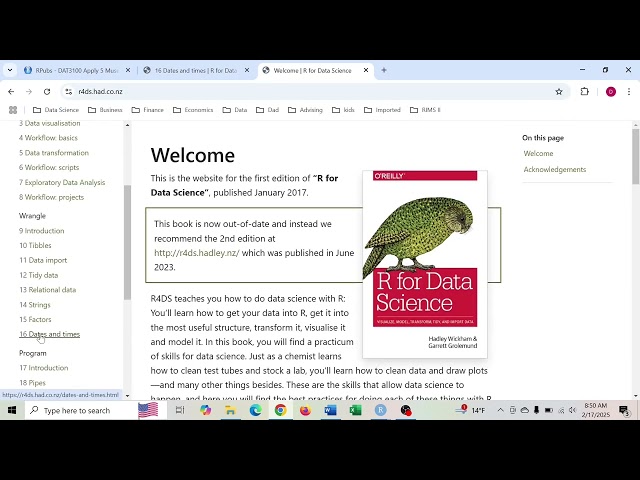Open the bookmarks apps grid icon
Image resolution: width=640 pixels, height=480 pixels.
(12, 110)
